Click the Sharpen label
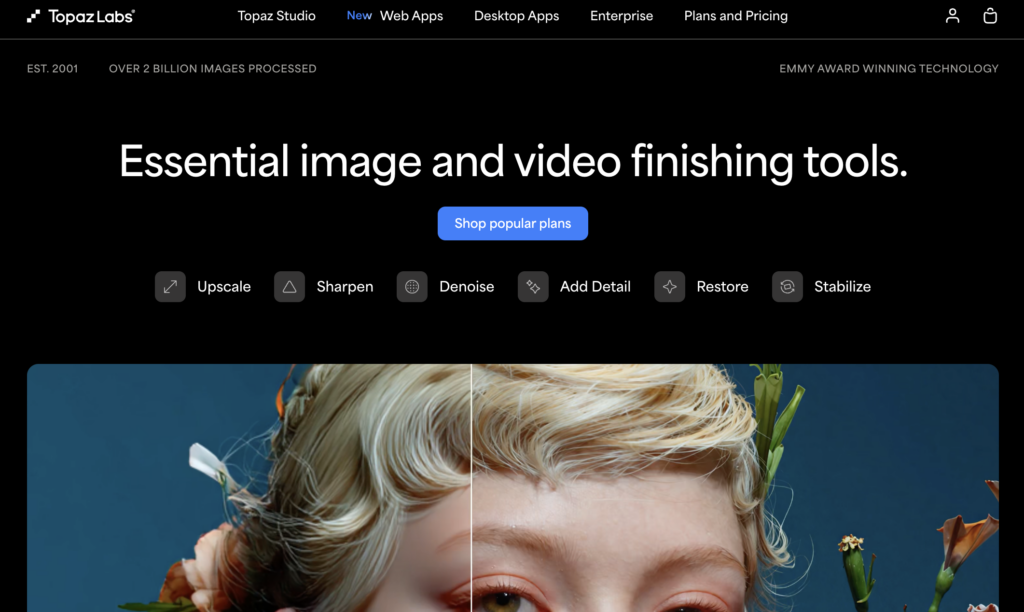Image resolution: width=1024 pixels, height=612 pixels. click(x=345, y=287)
